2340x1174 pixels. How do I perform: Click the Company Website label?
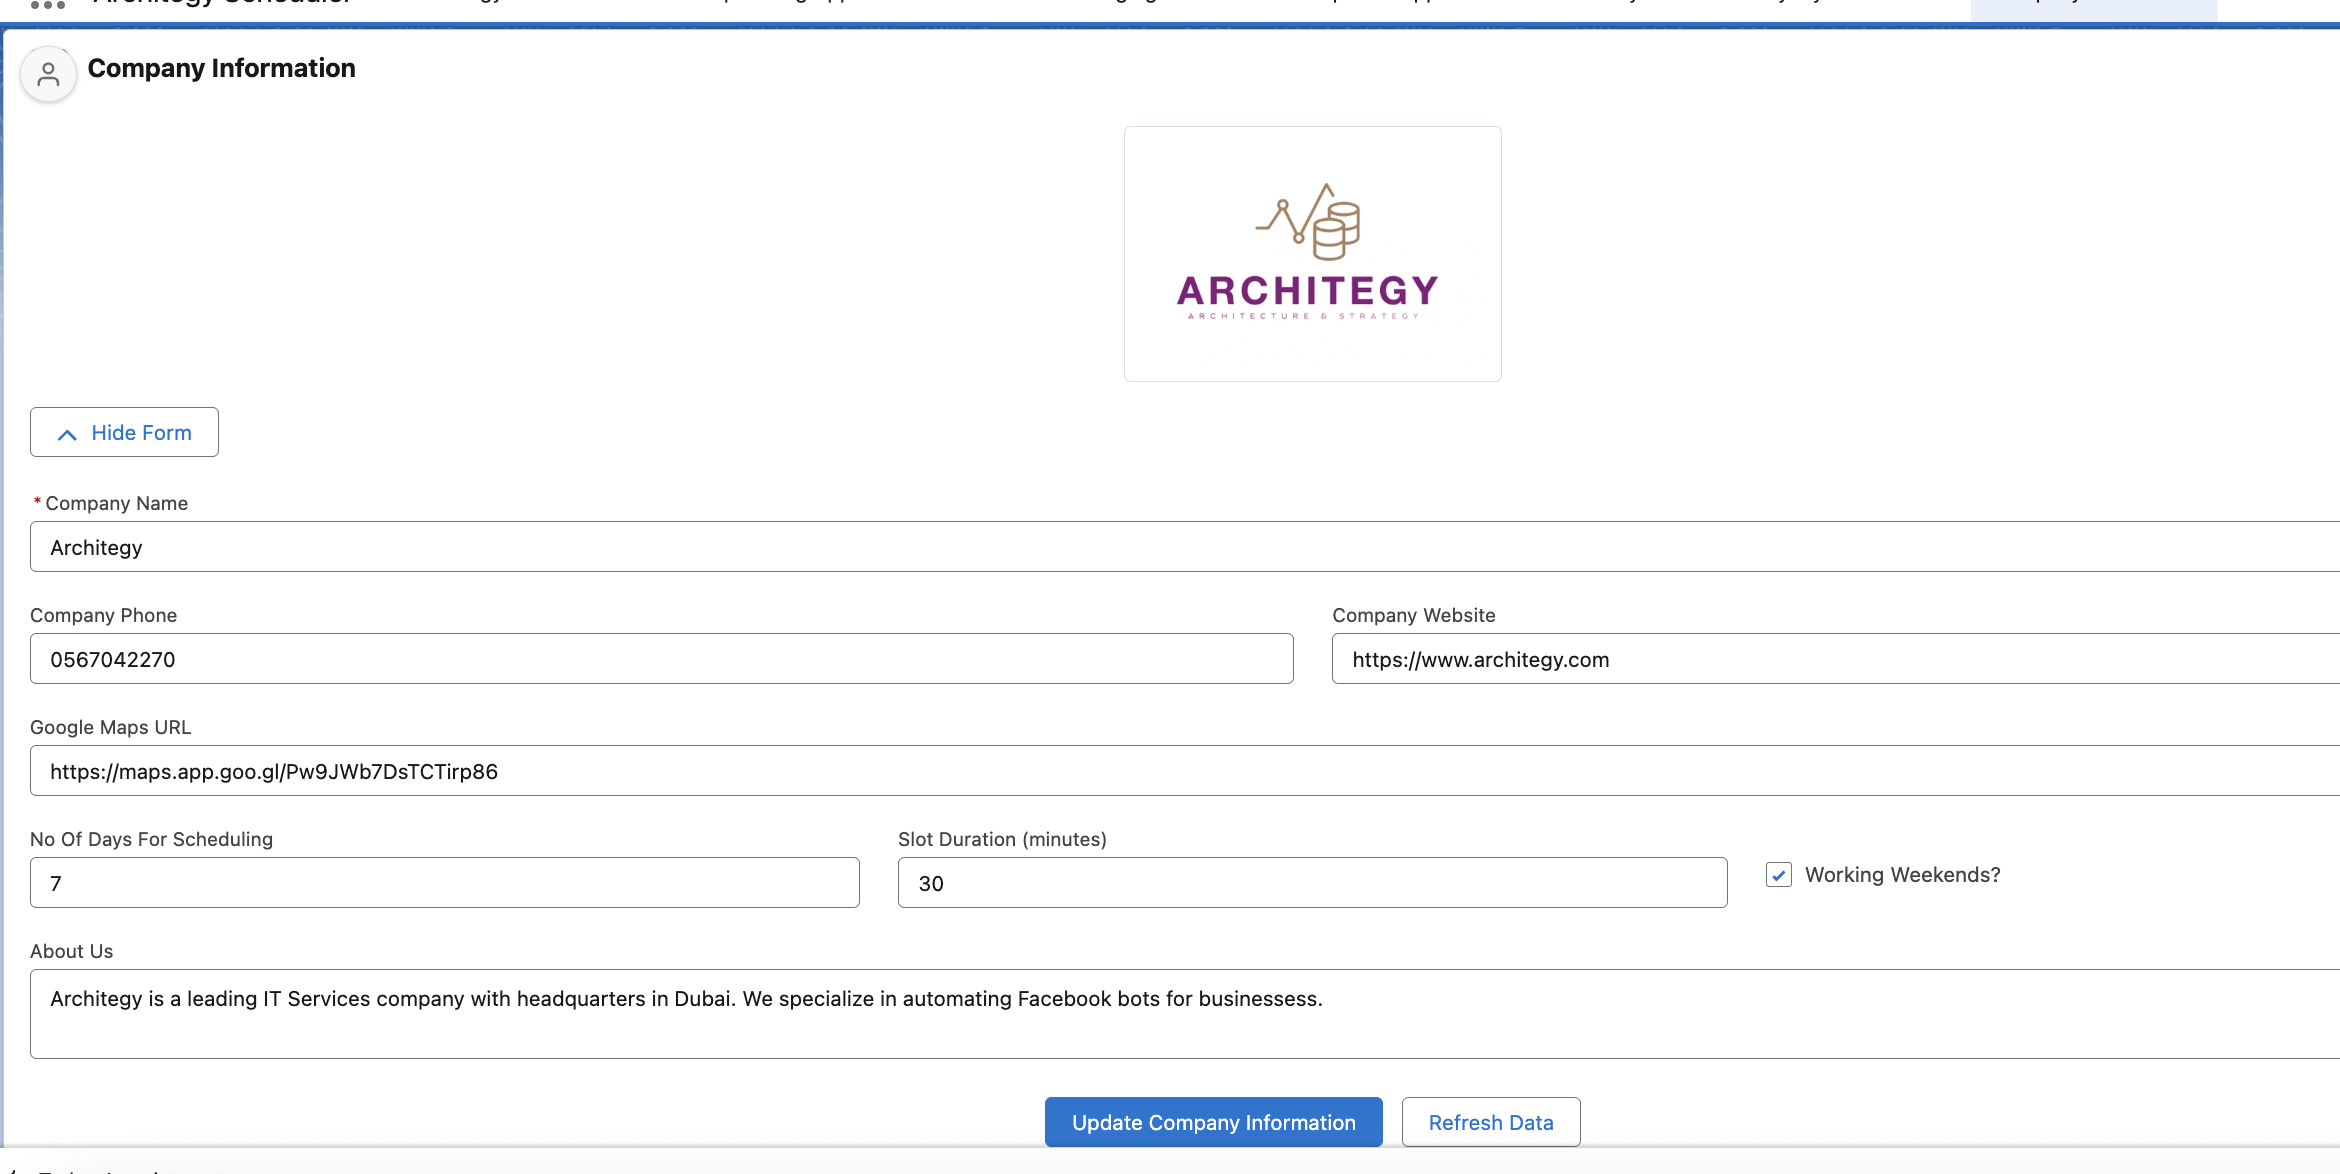[x=1413, y=615]
